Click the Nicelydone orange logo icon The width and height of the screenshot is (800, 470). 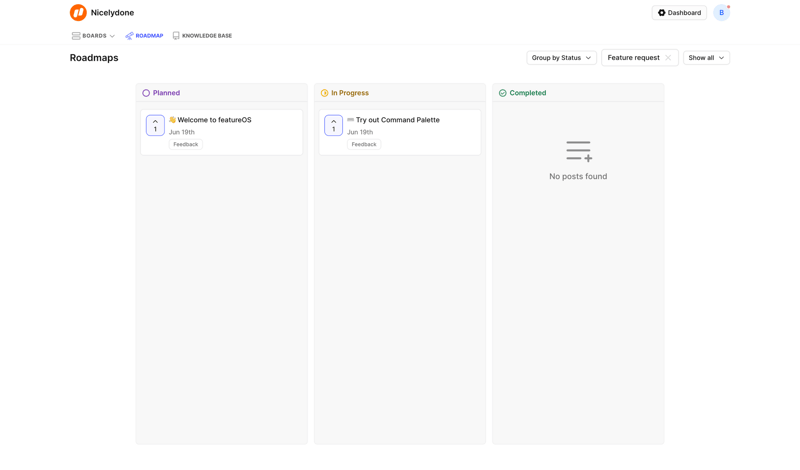78,13
